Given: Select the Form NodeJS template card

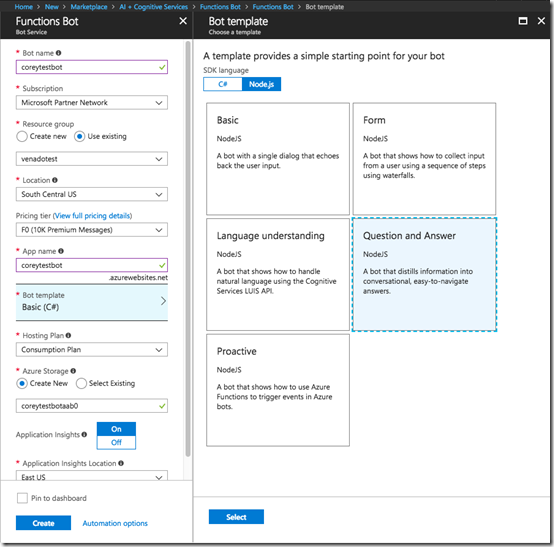Looking at the screenshot, I should (x=424, y=159).
